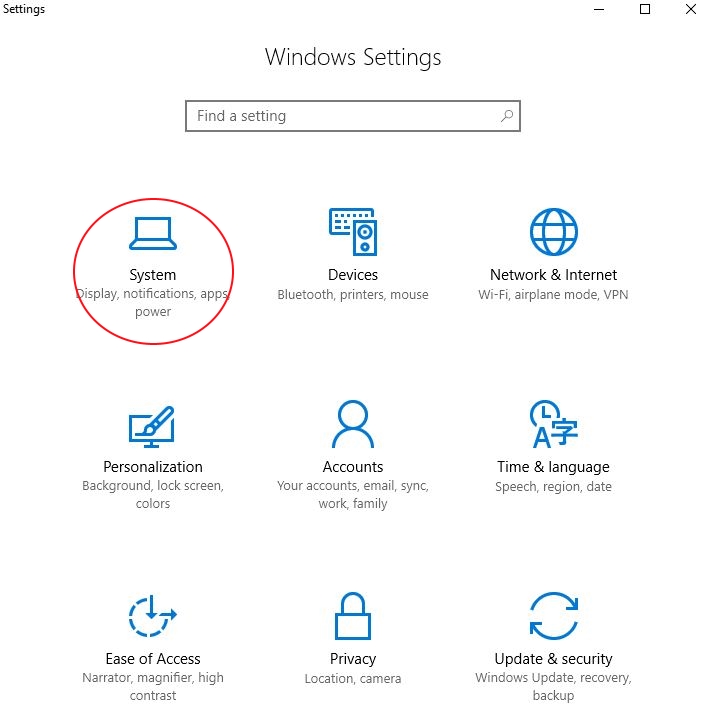The image size is (708, 710).
Task: Open the Time & language icon
Action: click(554, 424)
